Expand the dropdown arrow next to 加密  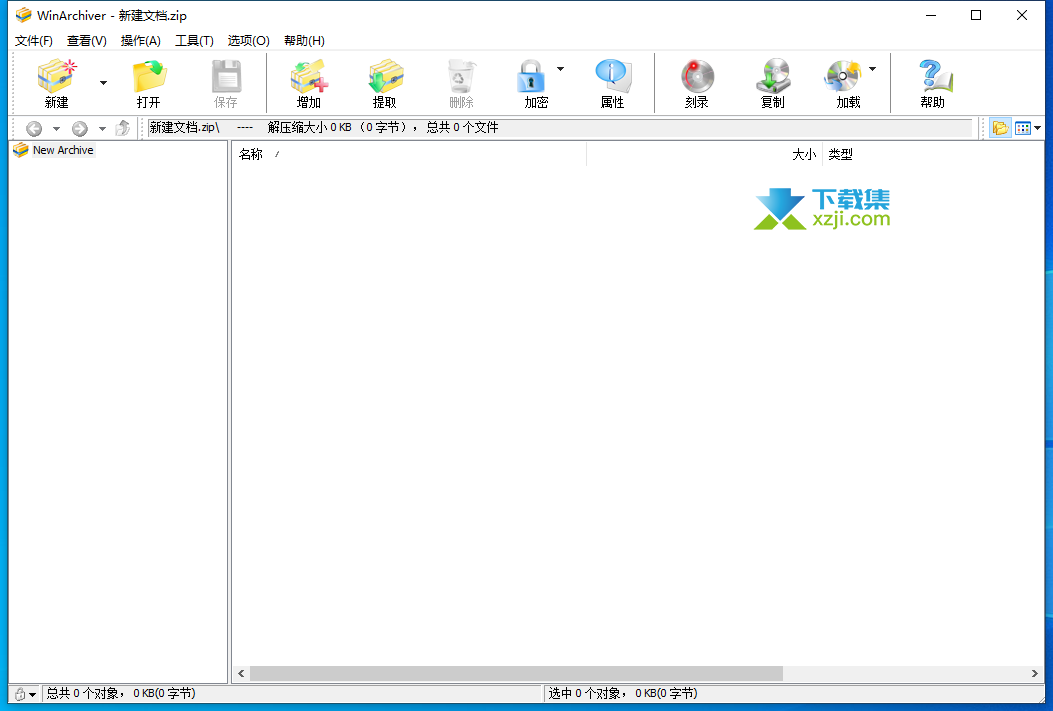click(561, 68)
